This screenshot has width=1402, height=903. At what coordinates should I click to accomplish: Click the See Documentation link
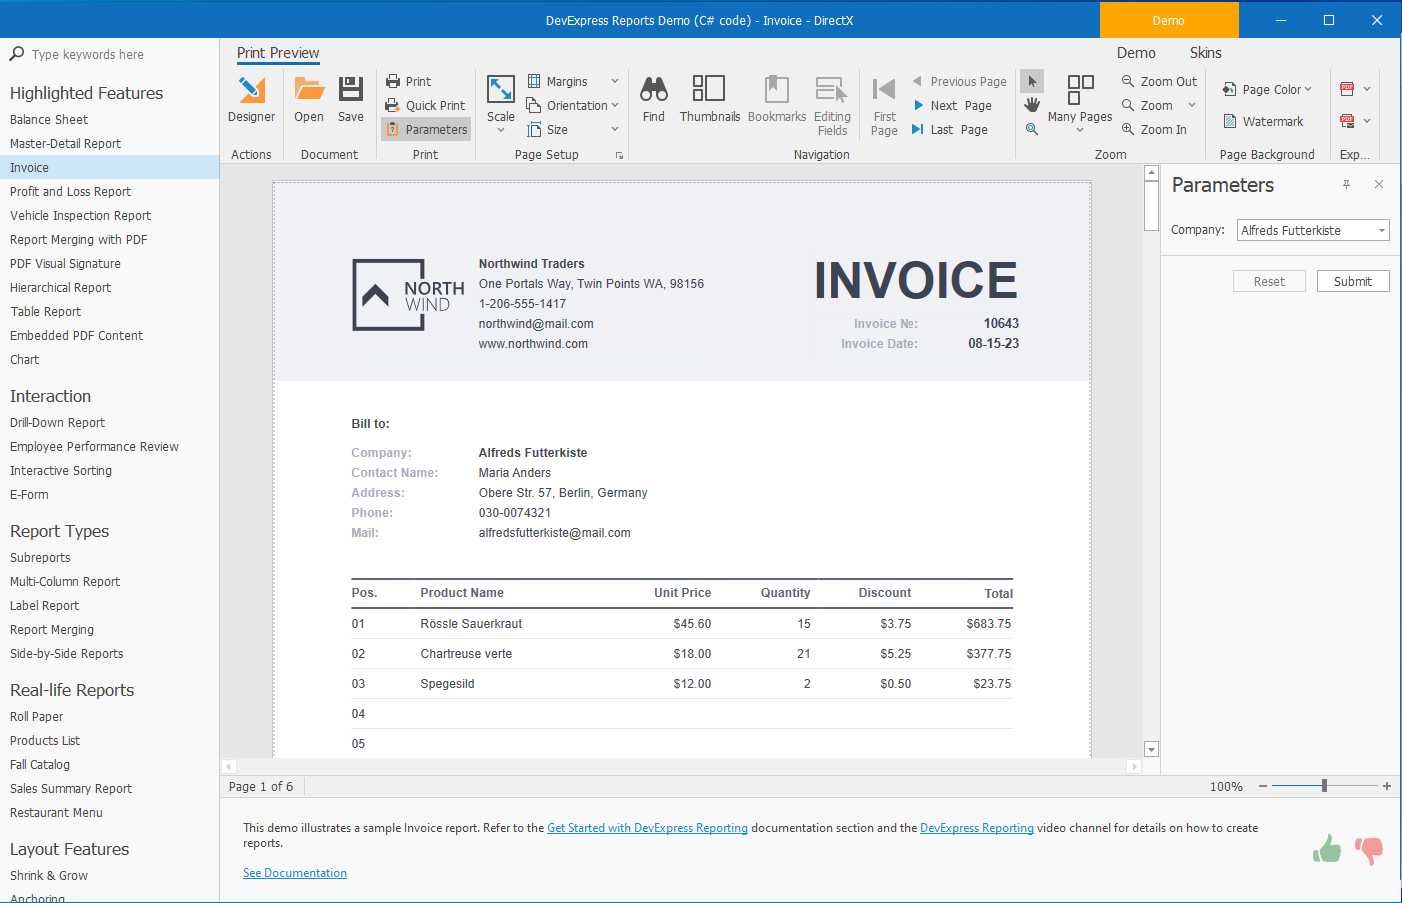pos(295,873)
